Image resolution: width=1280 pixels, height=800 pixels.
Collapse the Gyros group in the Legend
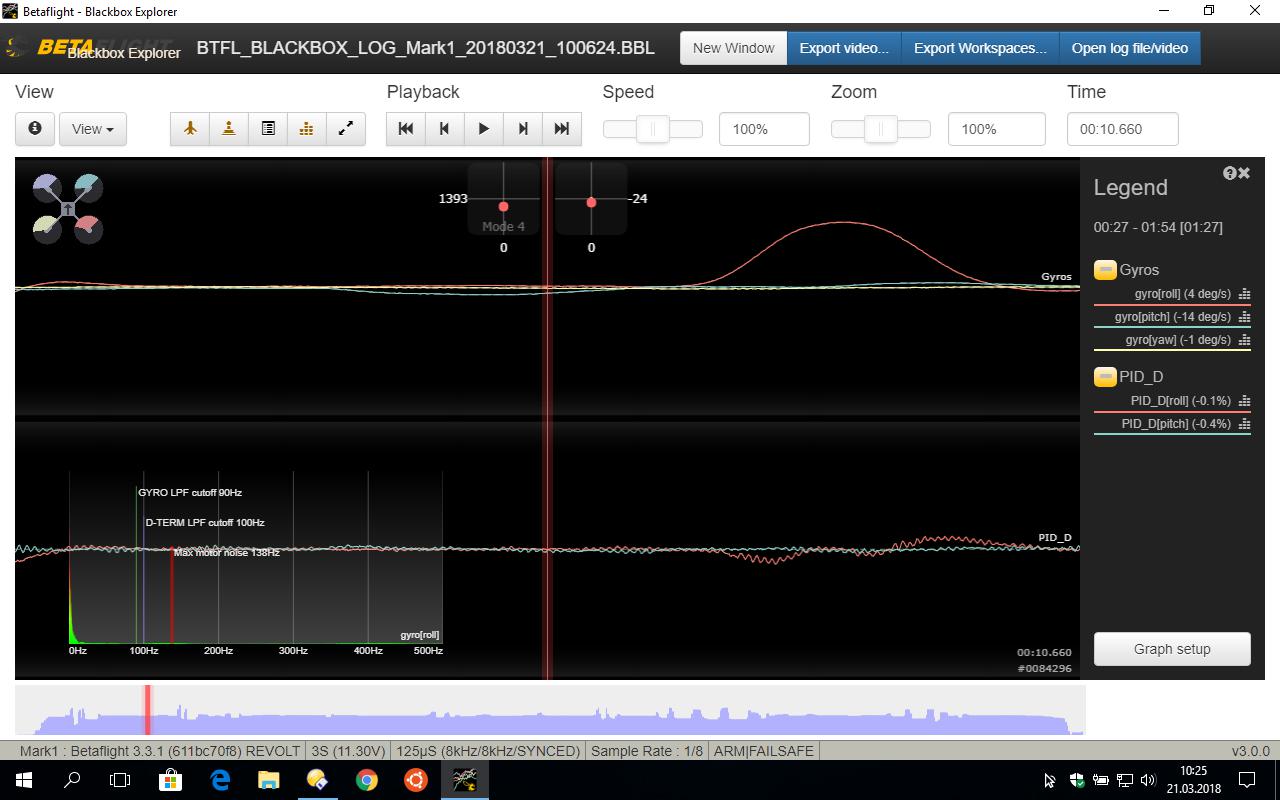1105,269
